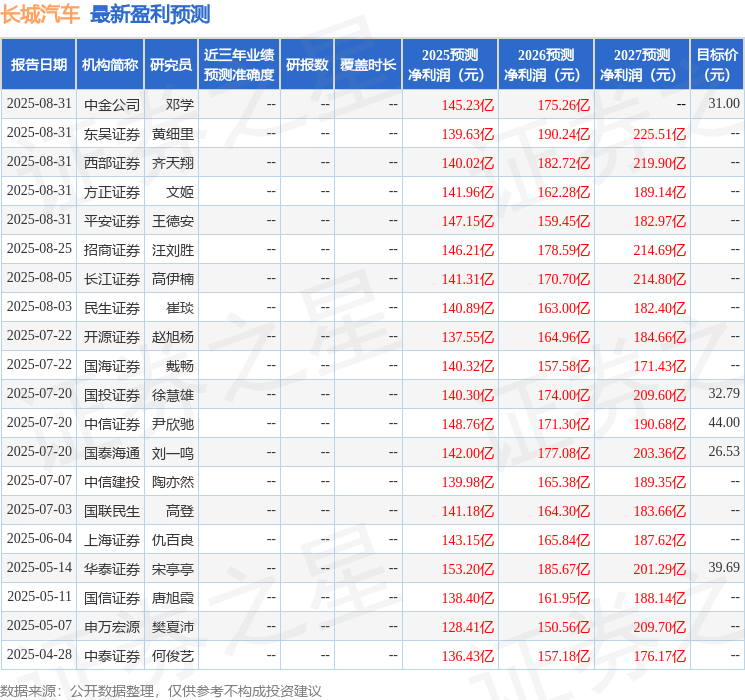The image size is (745, 700).
Task: Click the 2025预测净利润 column header
Action: point(450,64)
